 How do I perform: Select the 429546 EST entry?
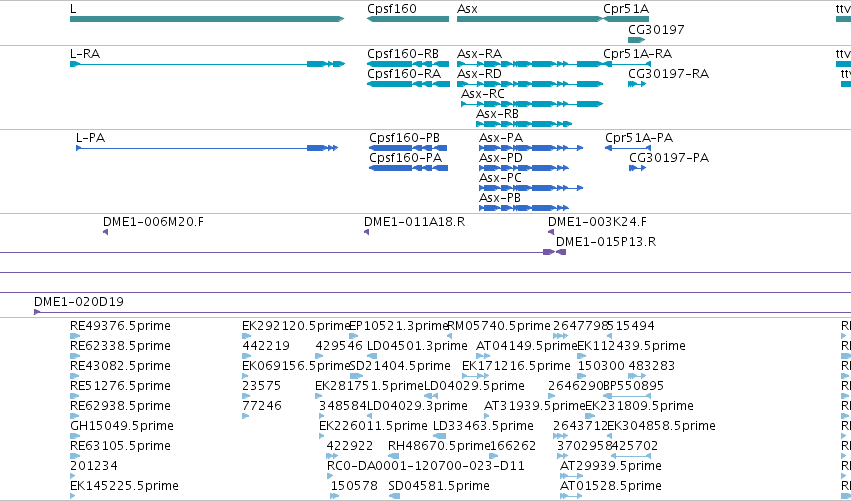pyautogui.click(x=319, y=356)
